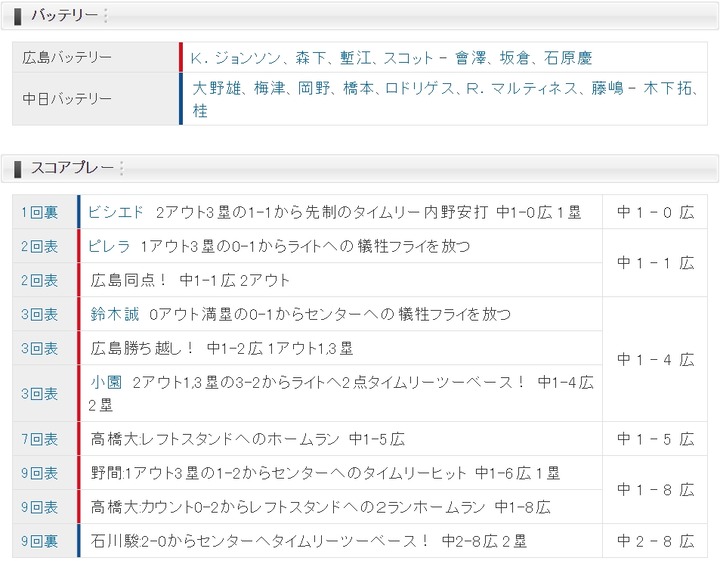Image resolution: width=720 pixels, height=561 pixels.
Task: Click the 中1-4広 score cell
Action: 655,359
